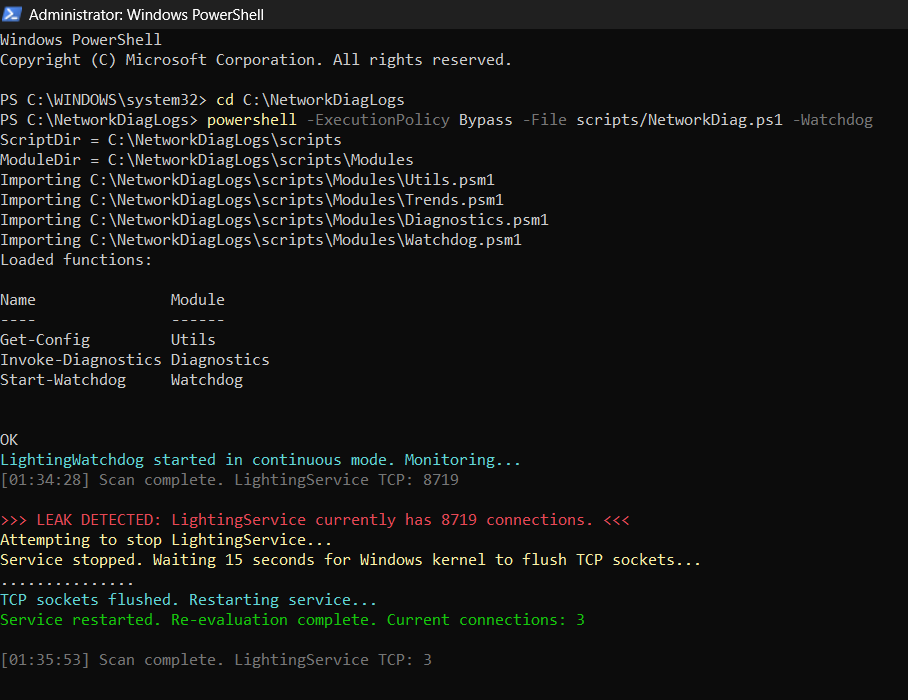
Task: Click the 'Service stopped. Waiting 15 seconds' line
Action: point(350,560)
